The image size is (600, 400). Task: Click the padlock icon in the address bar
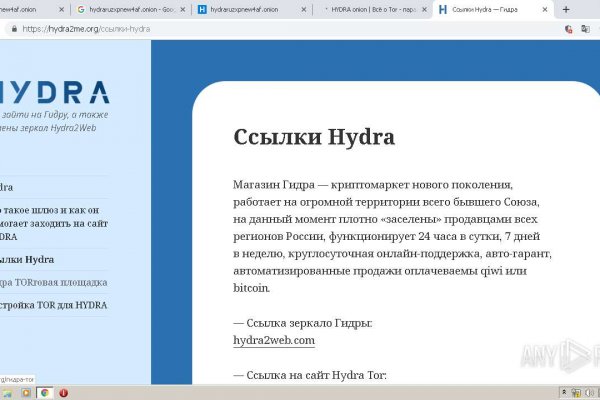(12, 29)
